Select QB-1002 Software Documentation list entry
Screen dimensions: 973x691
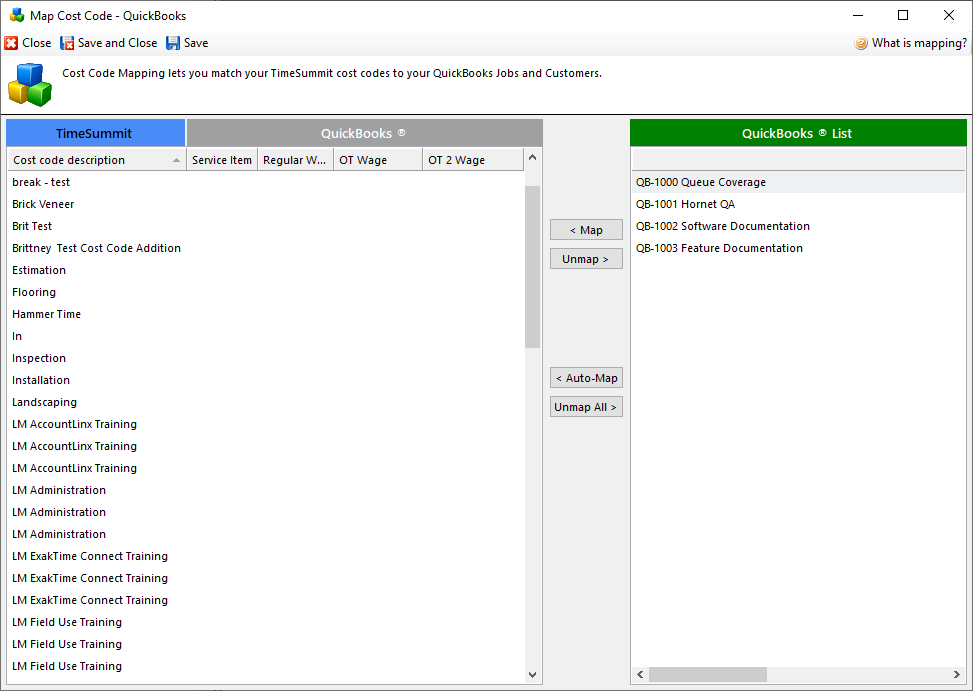(722, 226)
